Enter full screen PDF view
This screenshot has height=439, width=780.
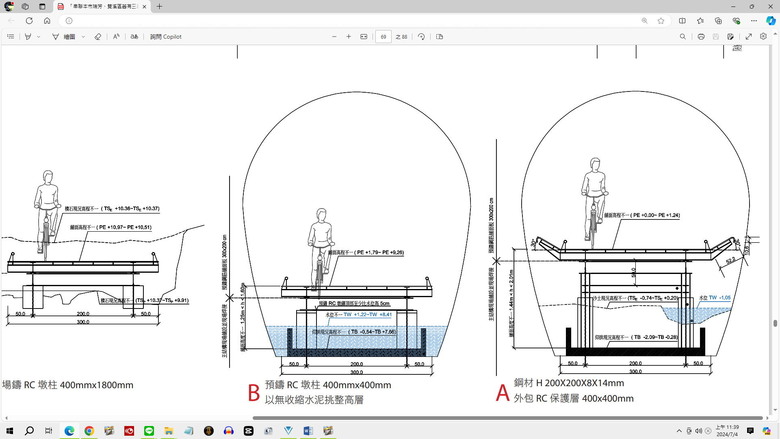[749, 36]
